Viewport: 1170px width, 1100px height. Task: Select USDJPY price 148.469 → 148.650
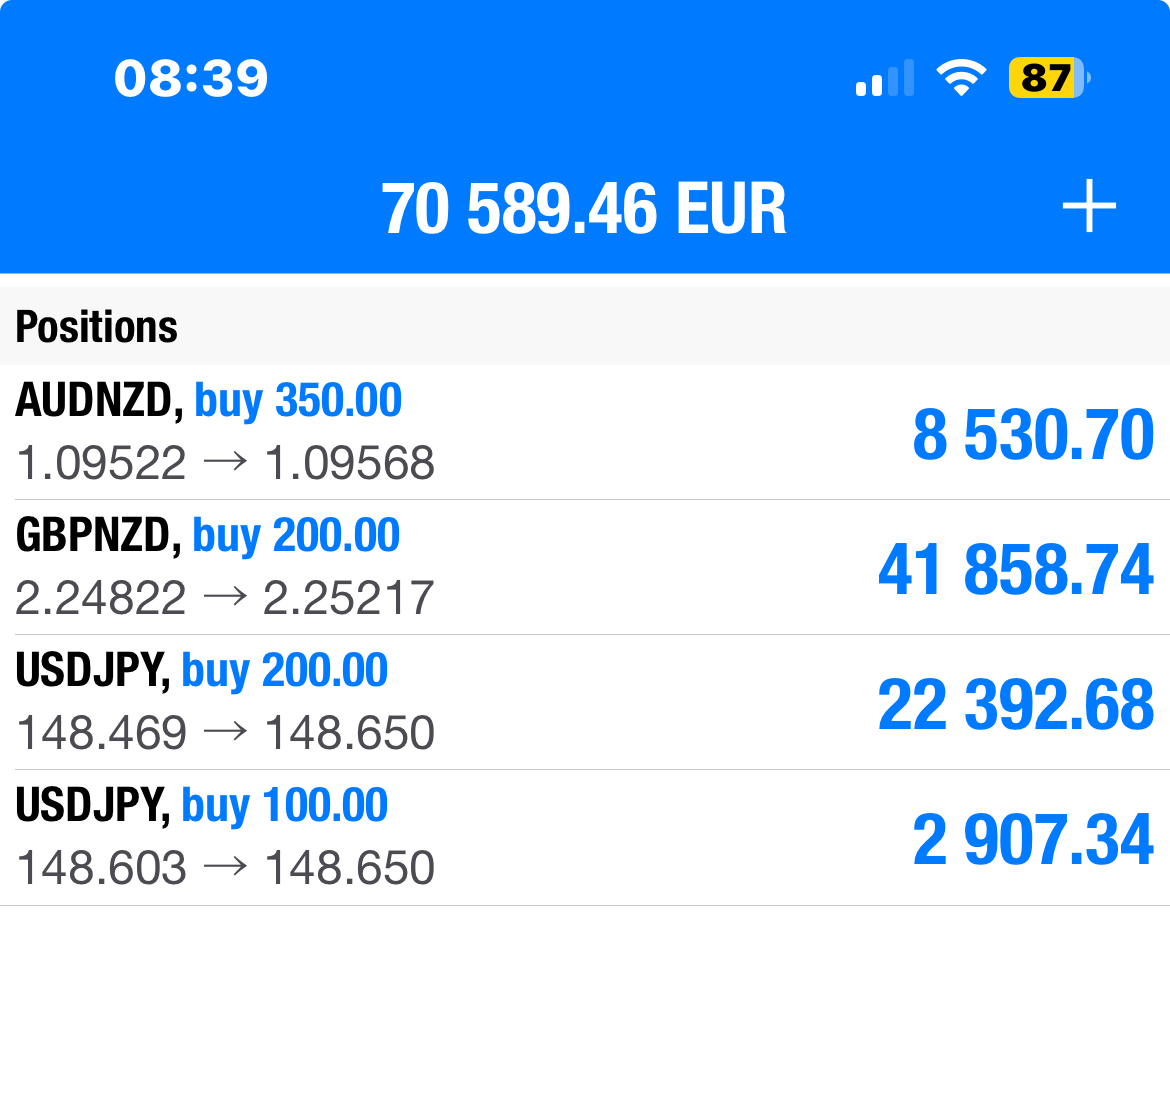click(x=225, y=733)
